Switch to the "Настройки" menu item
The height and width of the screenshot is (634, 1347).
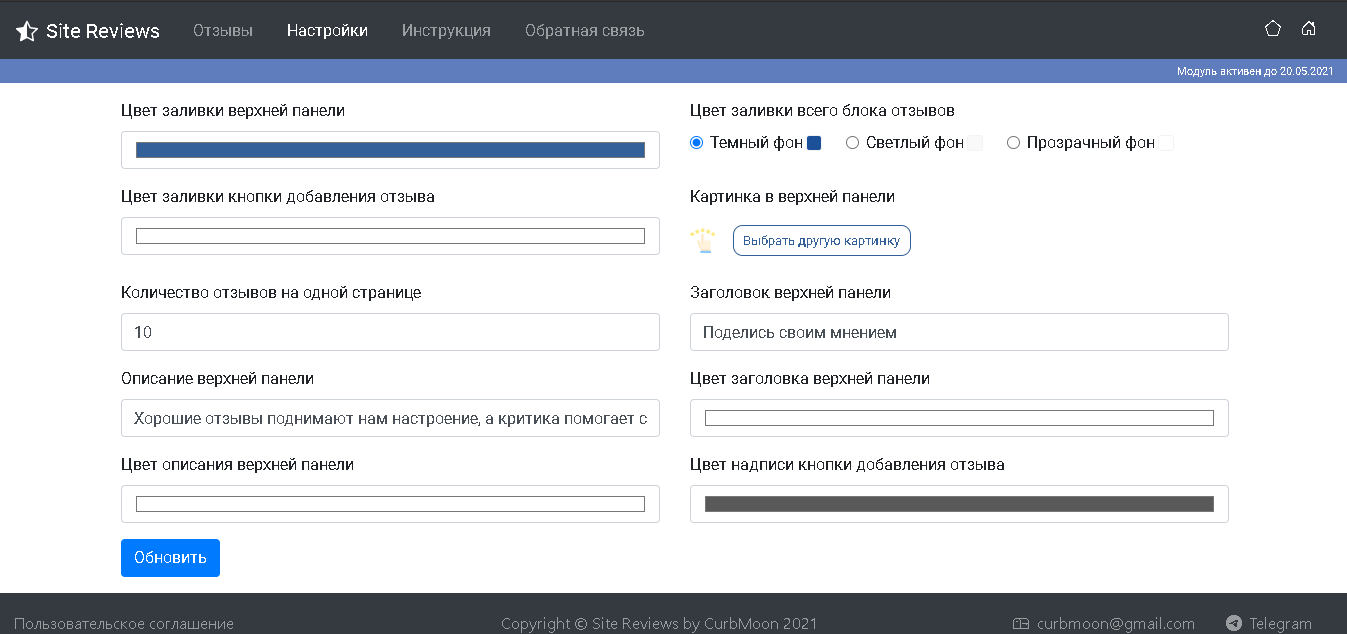pos(327,31)
